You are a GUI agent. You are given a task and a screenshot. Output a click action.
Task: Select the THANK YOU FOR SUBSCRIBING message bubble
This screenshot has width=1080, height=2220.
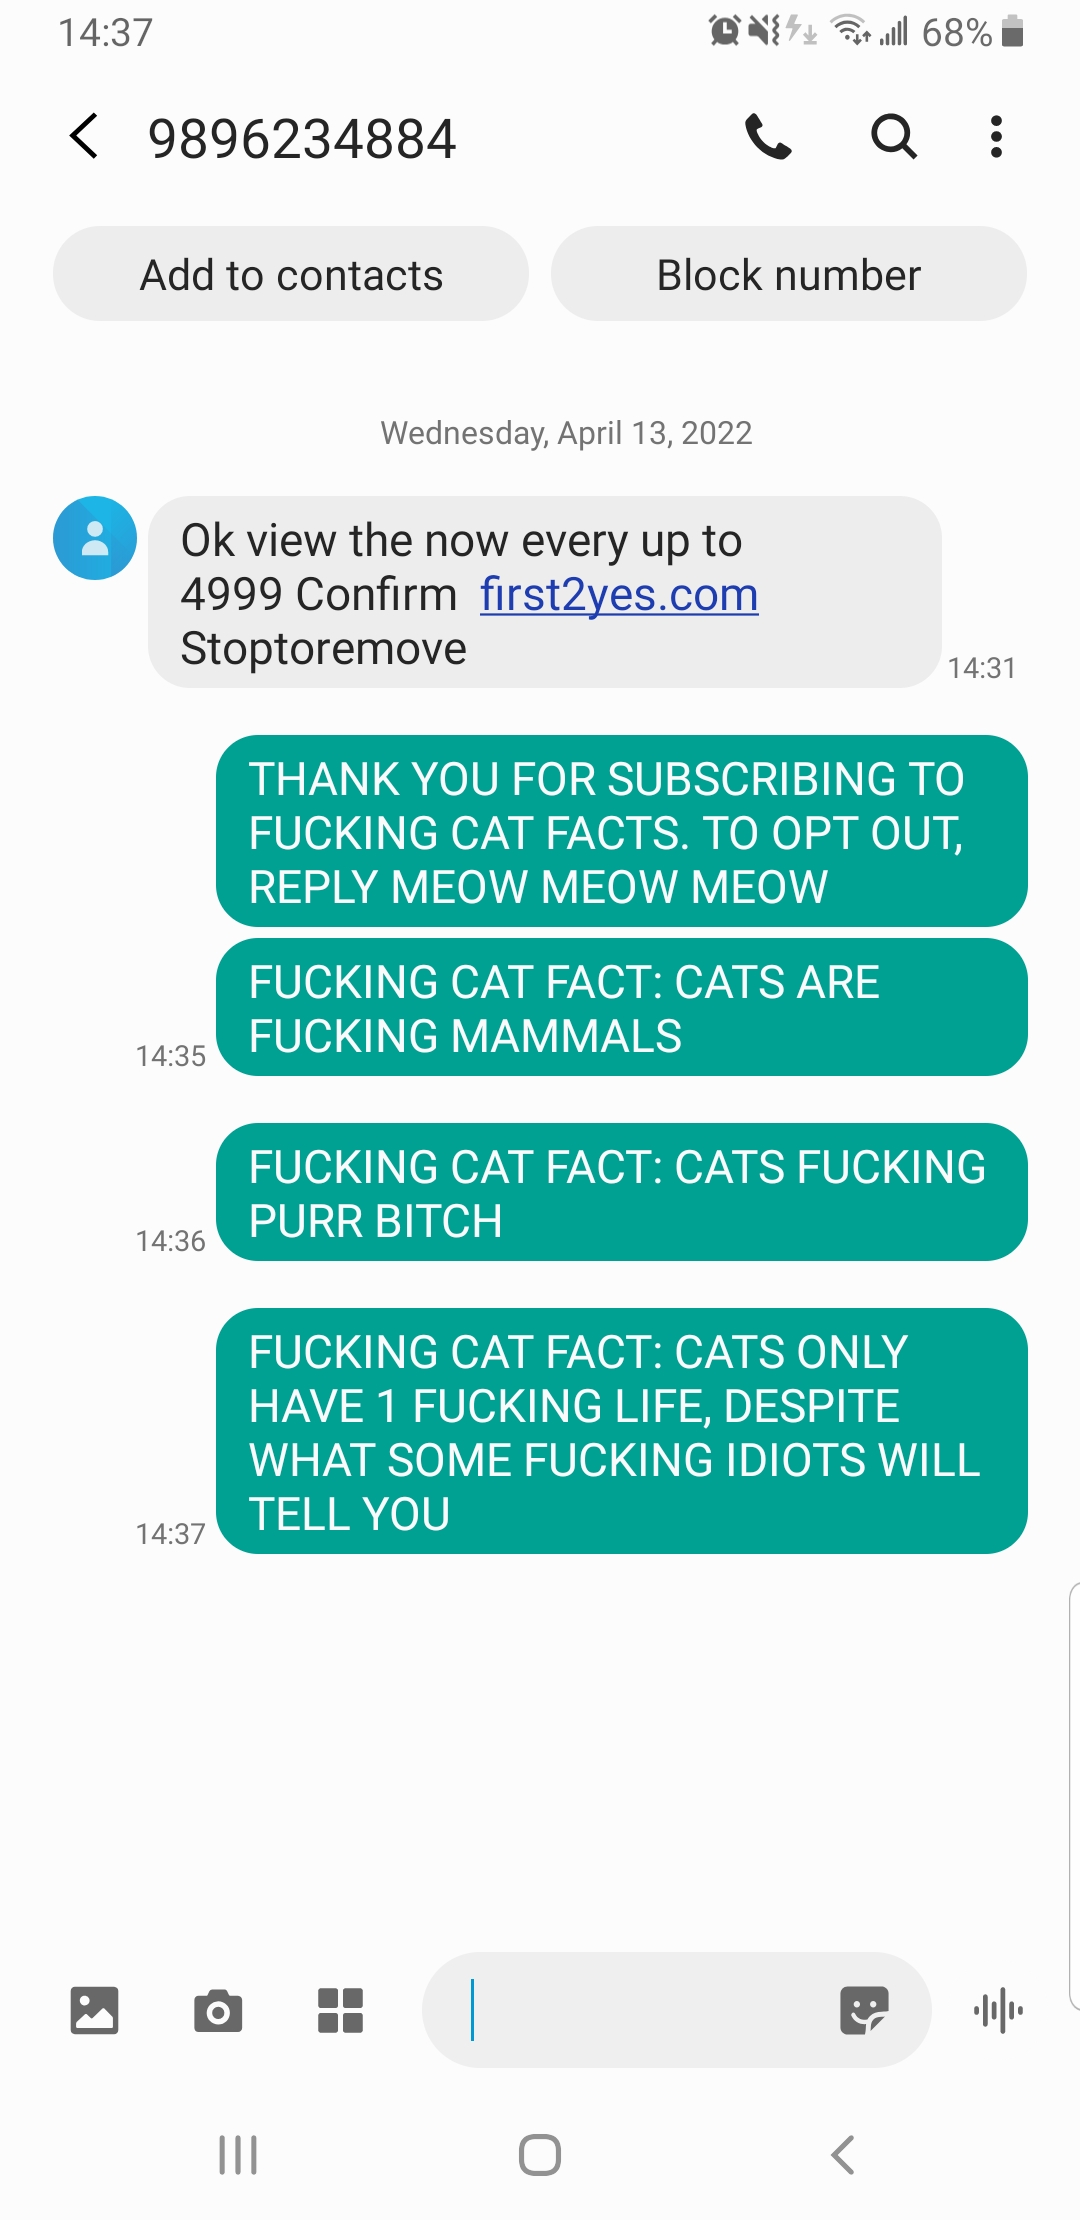622,832
